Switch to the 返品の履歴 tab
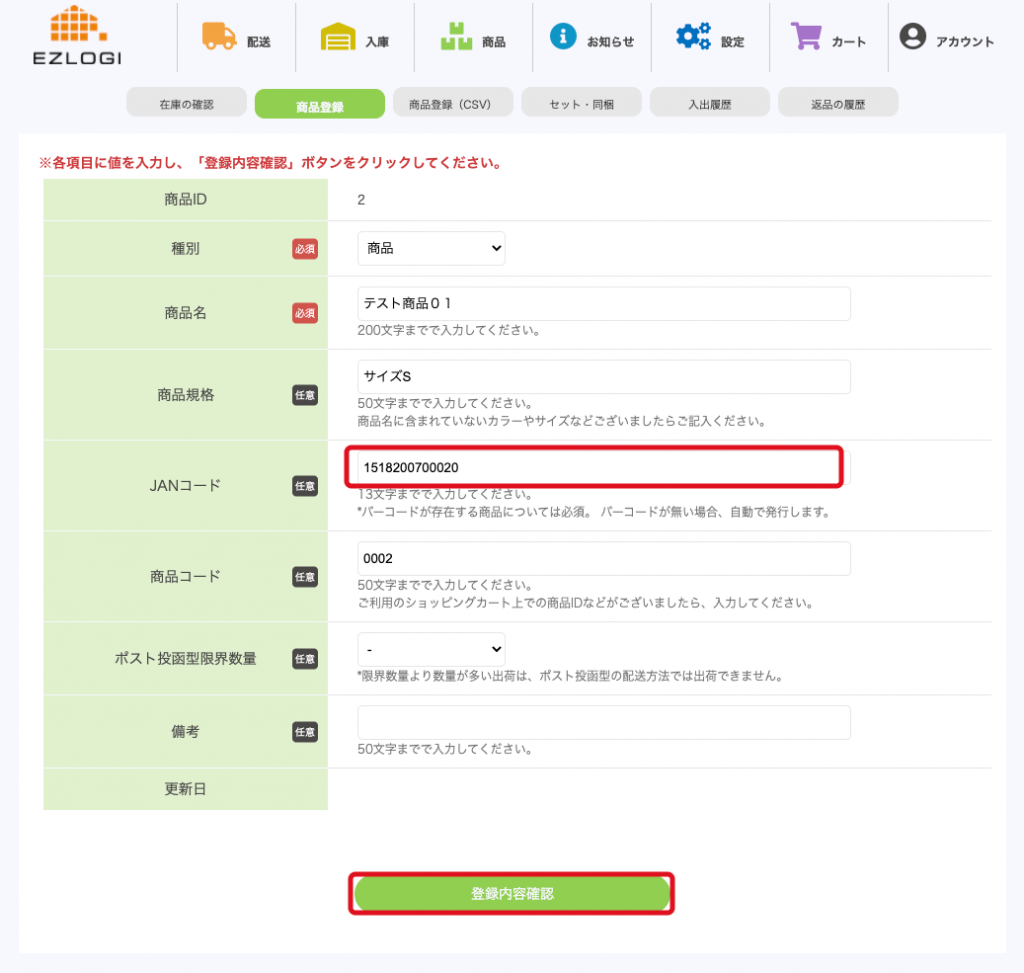 click(837, 103)
